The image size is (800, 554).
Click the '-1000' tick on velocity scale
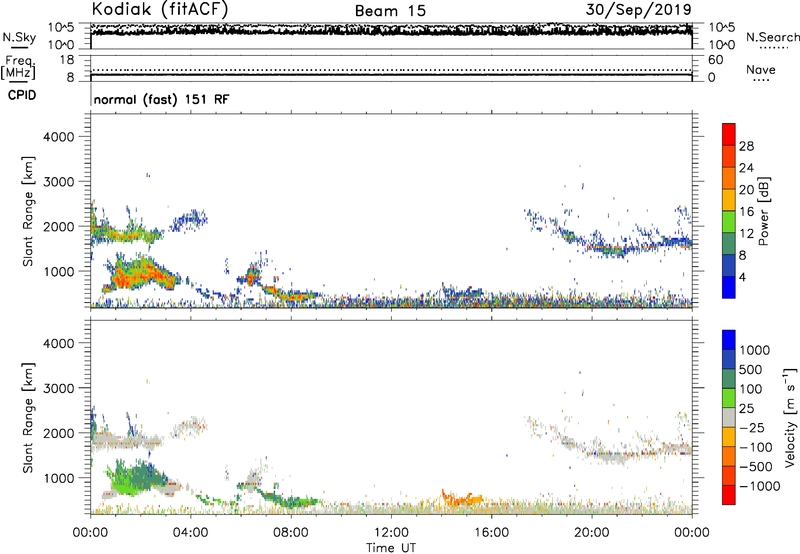(759, 486)
